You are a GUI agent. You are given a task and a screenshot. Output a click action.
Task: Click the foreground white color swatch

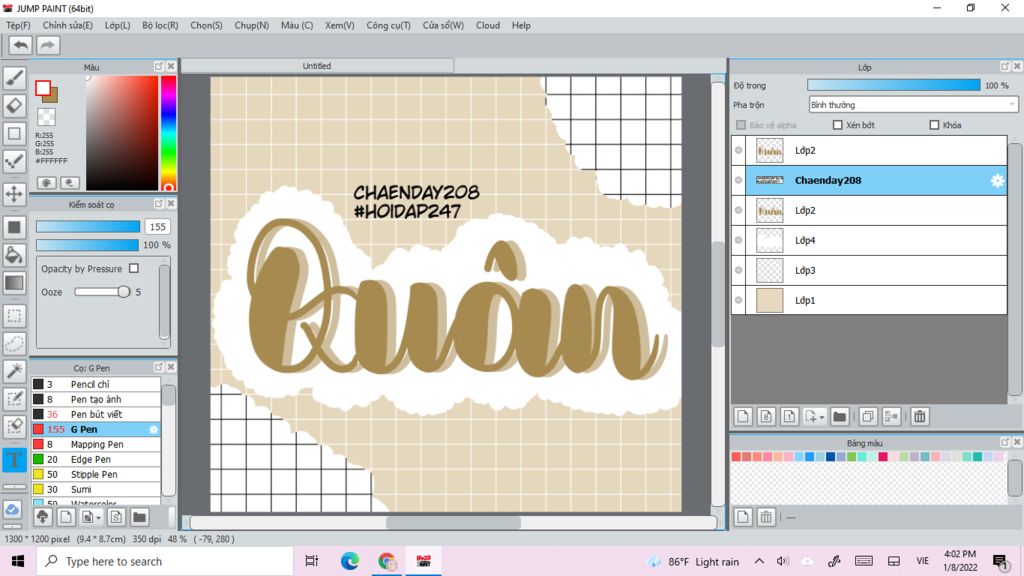pyautogui.click(x=43, y=88)
